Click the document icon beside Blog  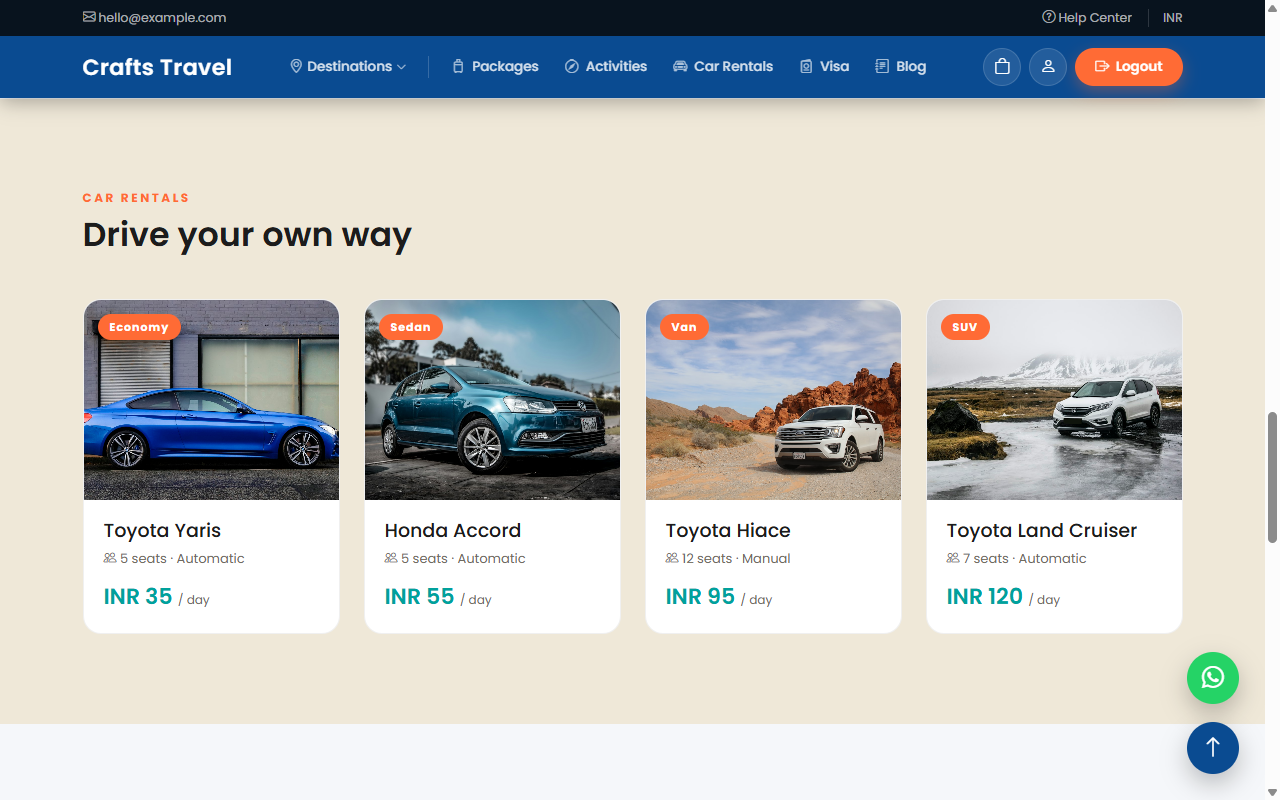click(x=882, y=67)
